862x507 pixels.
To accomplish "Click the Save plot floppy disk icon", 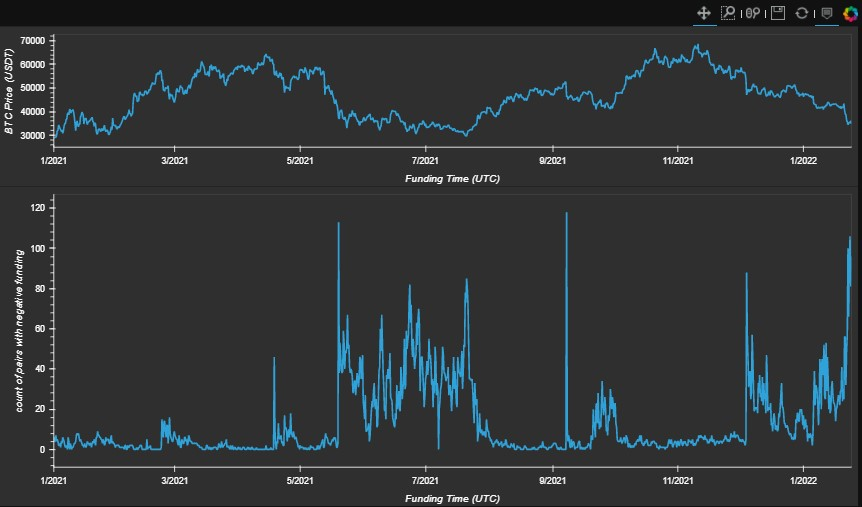I will coord(777,13).
